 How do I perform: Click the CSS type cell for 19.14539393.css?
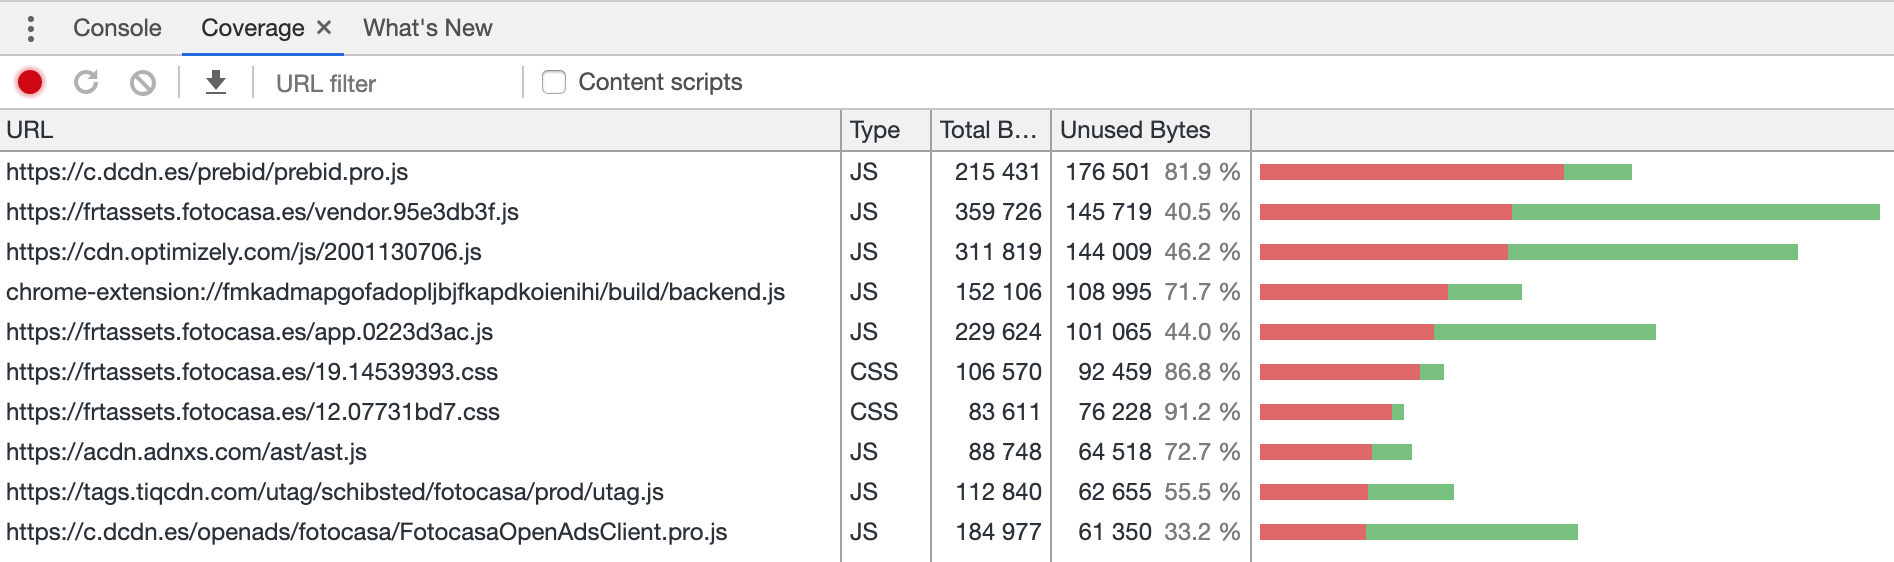click(x=874, y=372)
